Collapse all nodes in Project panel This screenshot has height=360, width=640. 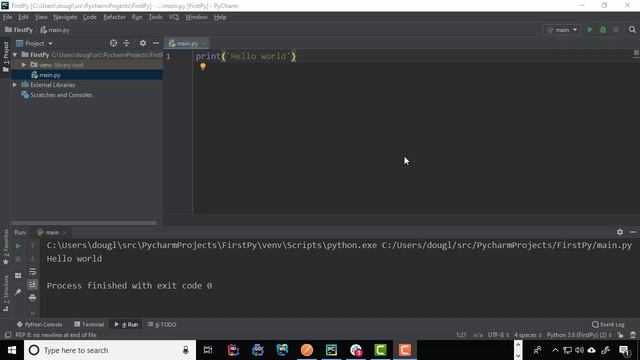click(127, 43)
